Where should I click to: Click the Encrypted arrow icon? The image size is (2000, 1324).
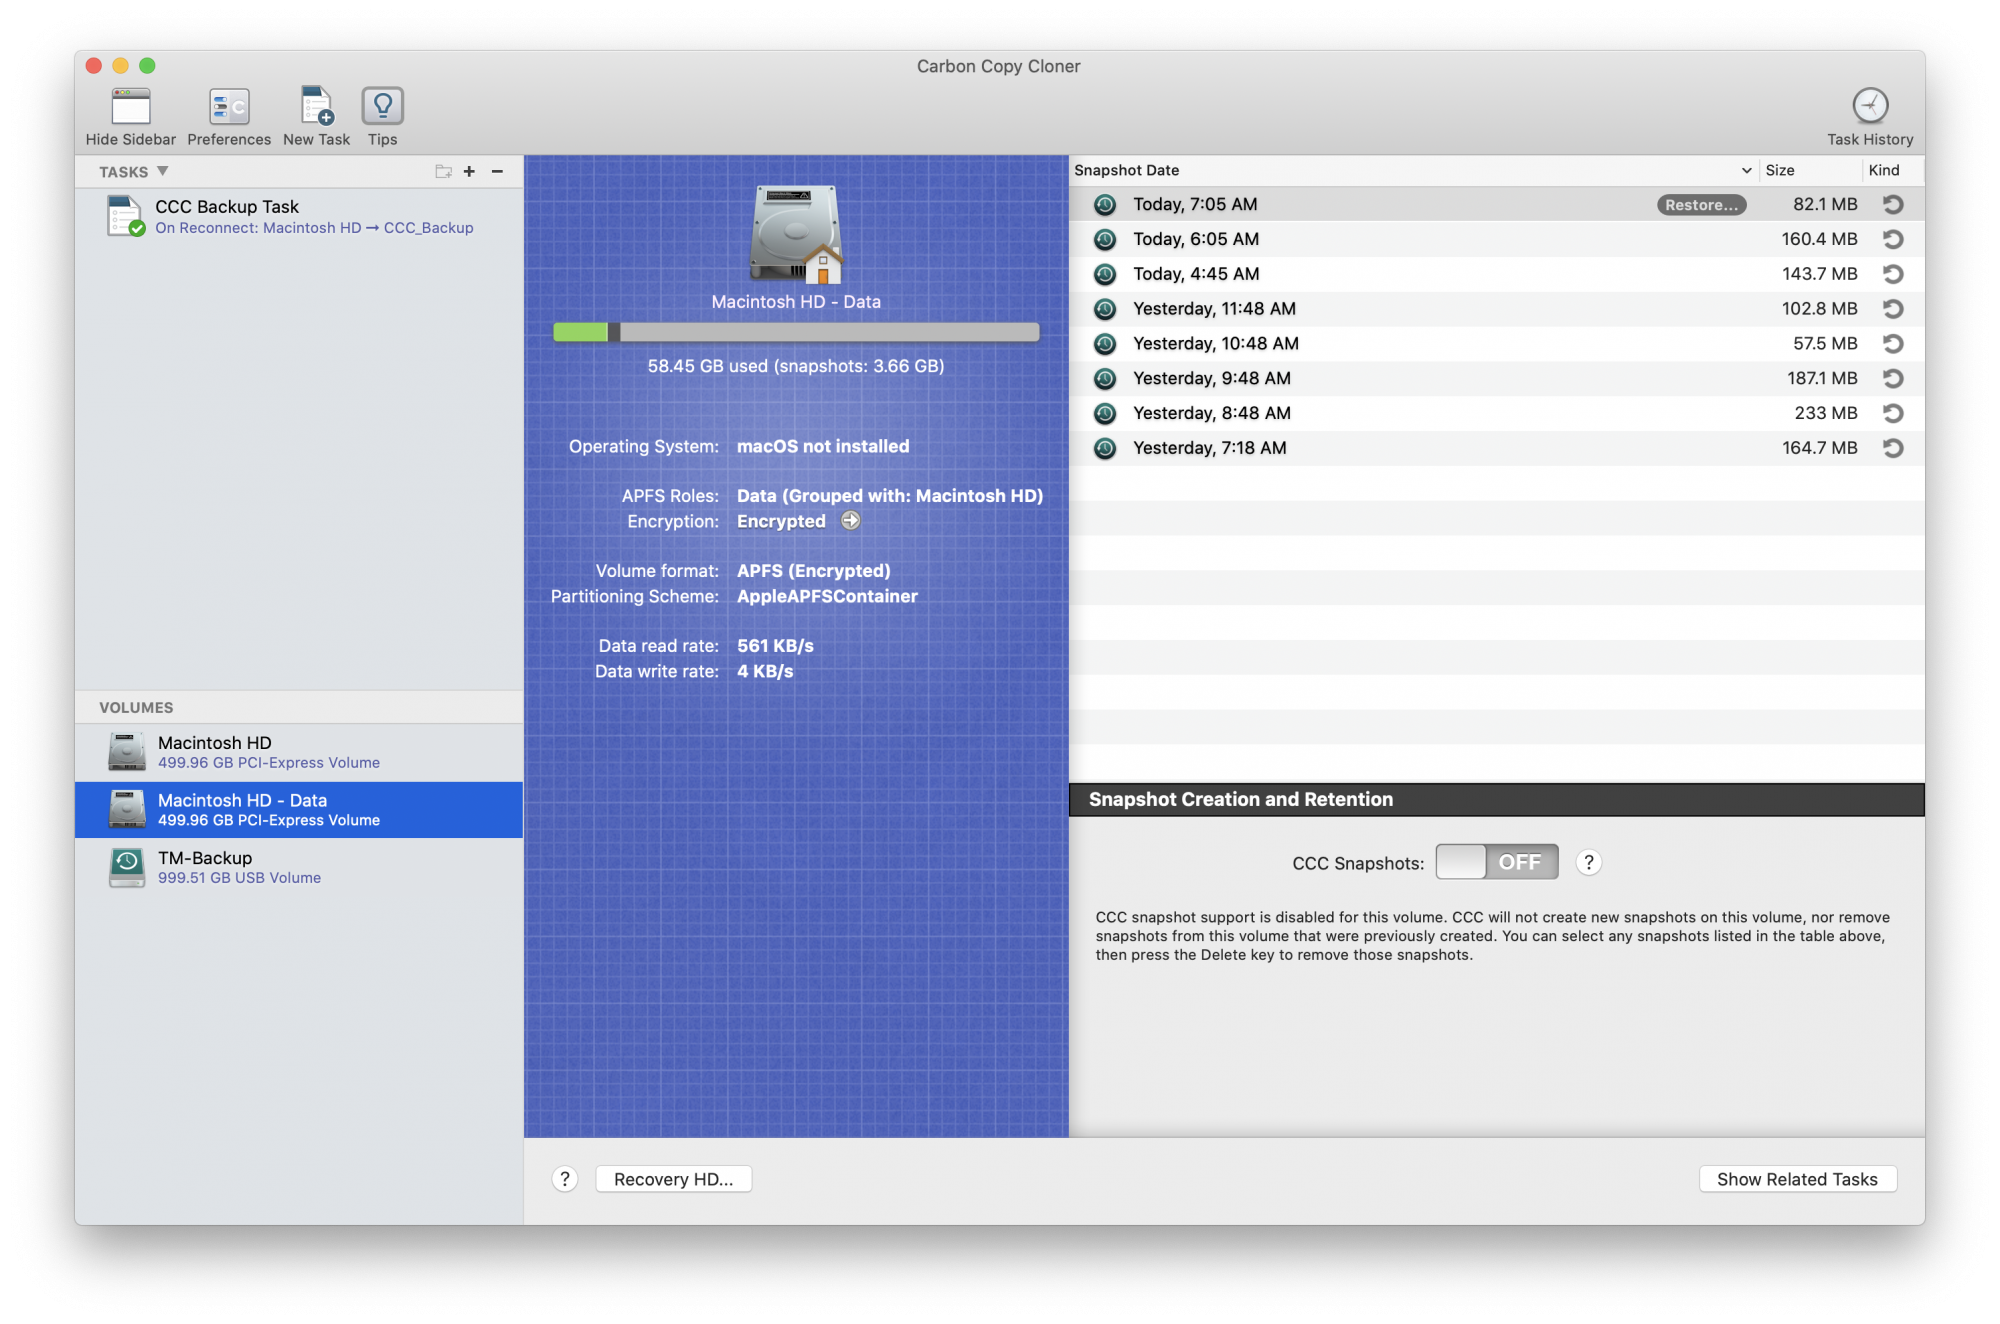[850, 520]
